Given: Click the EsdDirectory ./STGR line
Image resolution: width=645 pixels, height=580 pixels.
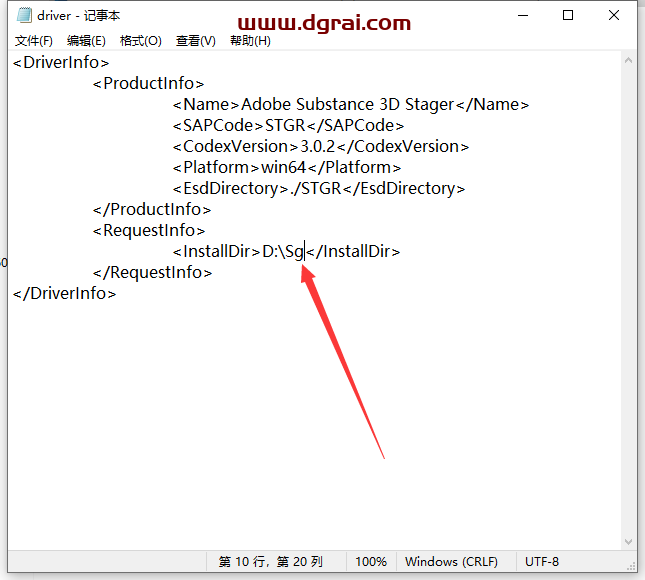Looking at the screenshot, I should [319, 188].
